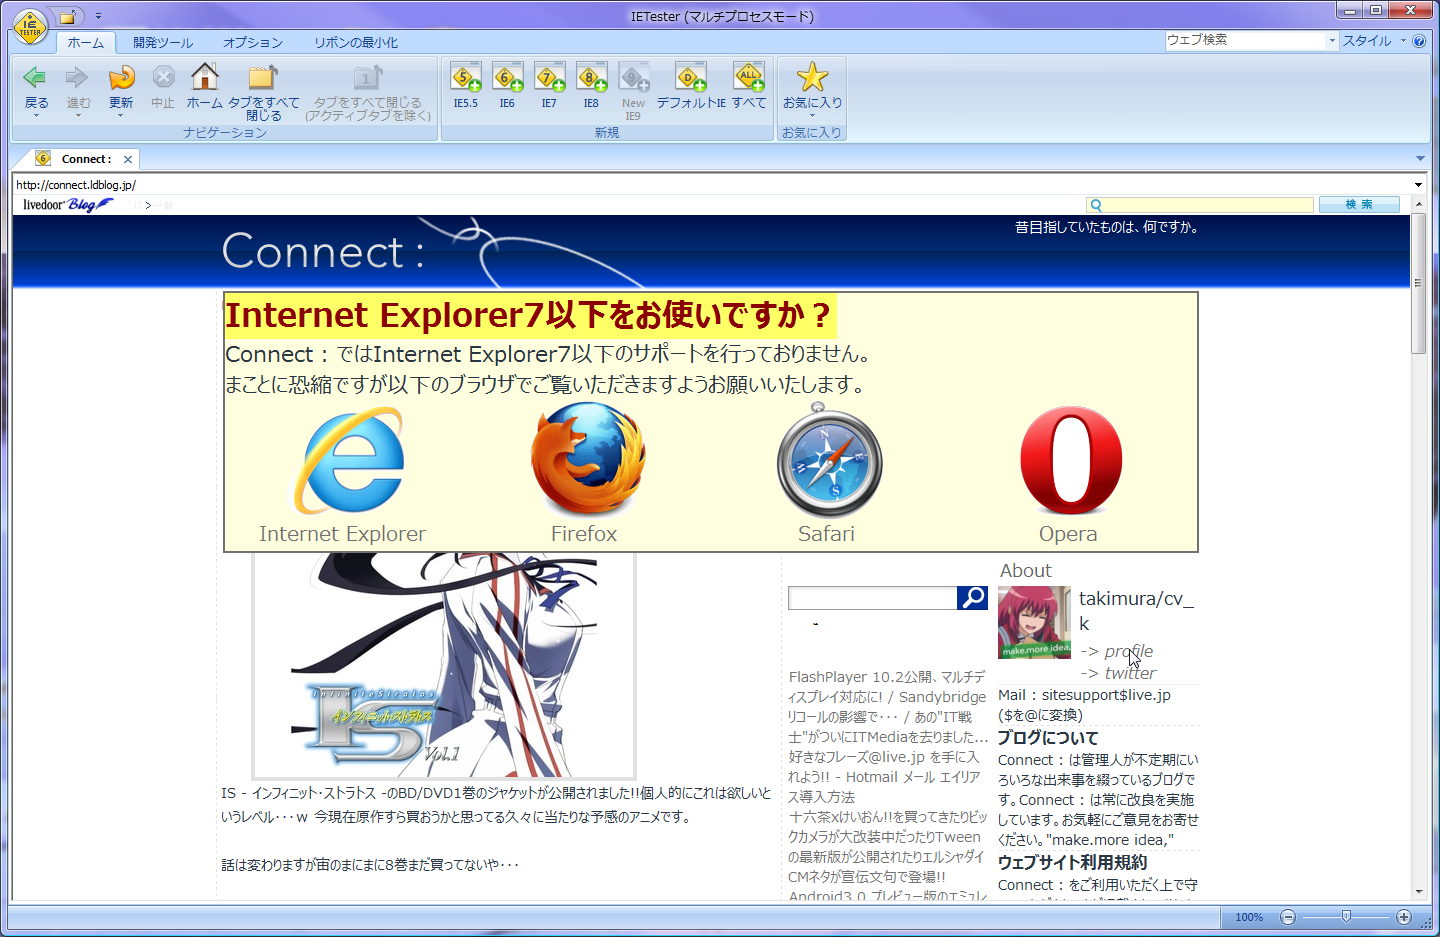Screen dimensions: 1440x937
Task: Click the New IE9 tab icon
Action: coord(633,77)
